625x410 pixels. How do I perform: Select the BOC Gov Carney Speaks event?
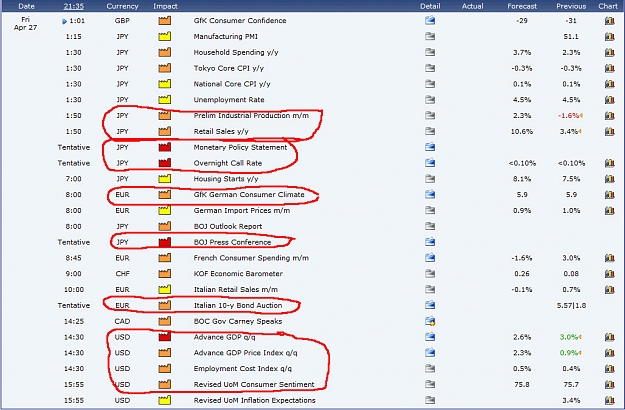[x=238, y=321]
